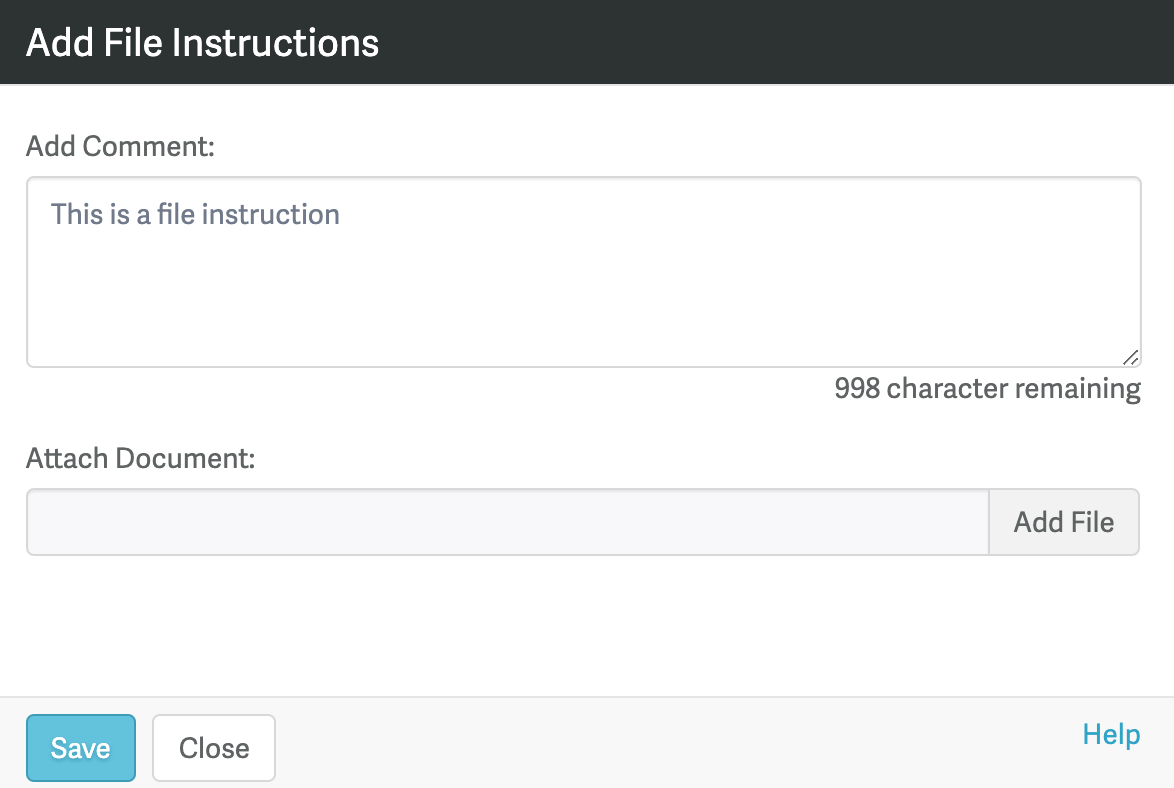
Task: Close the Add File Instructions dialog
Action: 213,748
